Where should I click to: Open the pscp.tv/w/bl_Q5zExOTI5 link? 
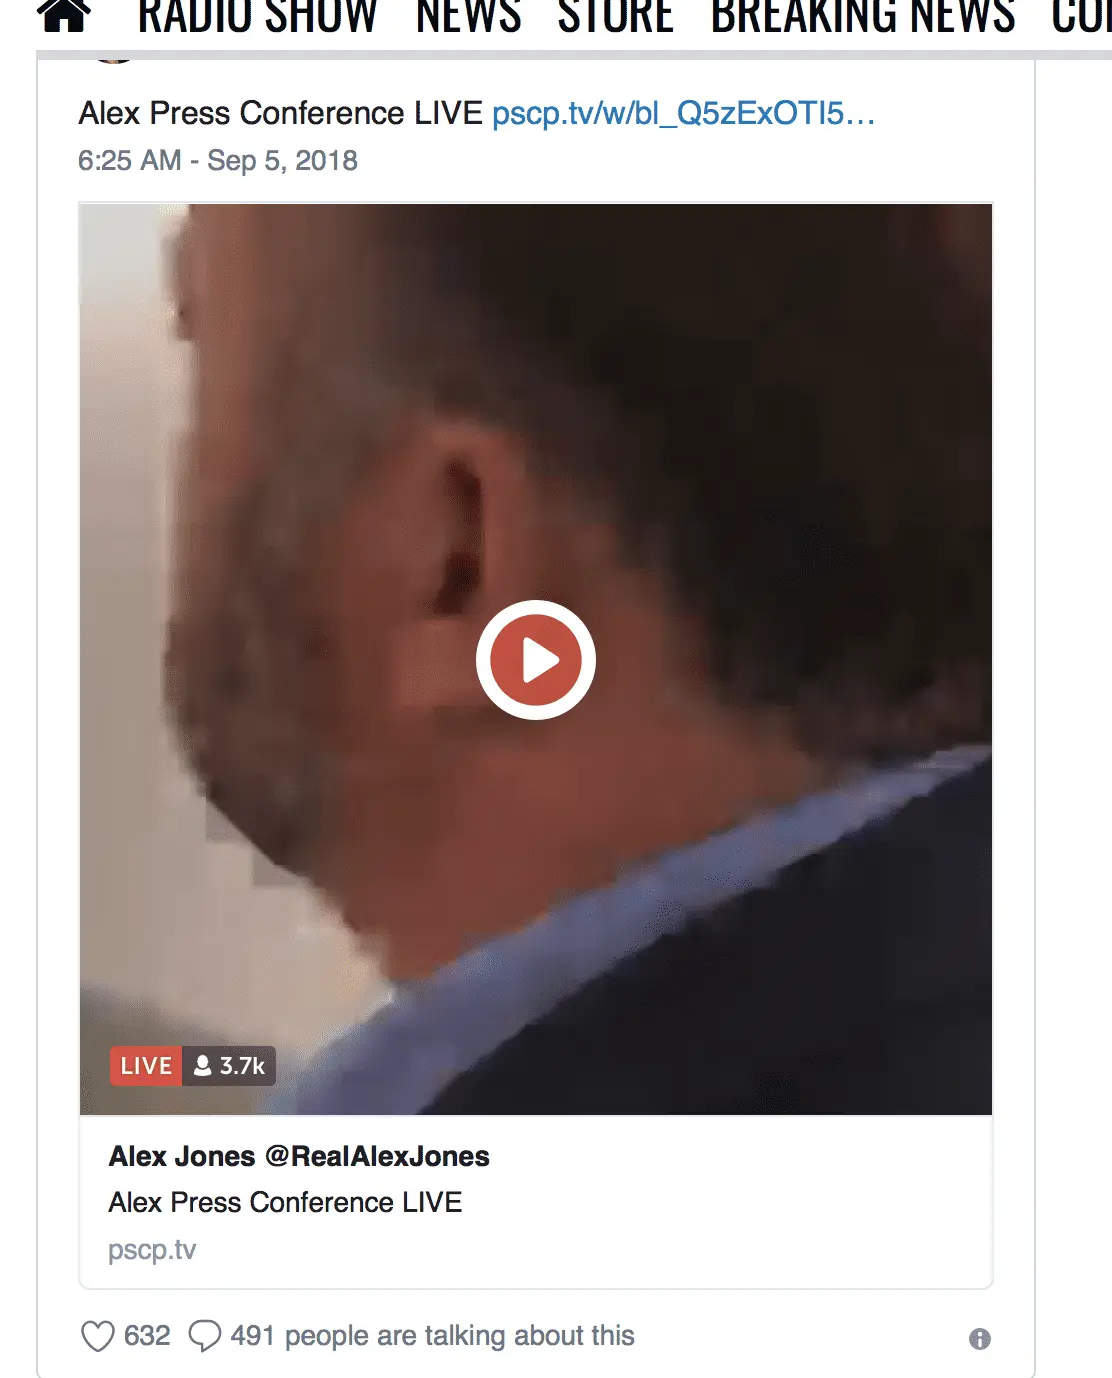tap(683, 113)
